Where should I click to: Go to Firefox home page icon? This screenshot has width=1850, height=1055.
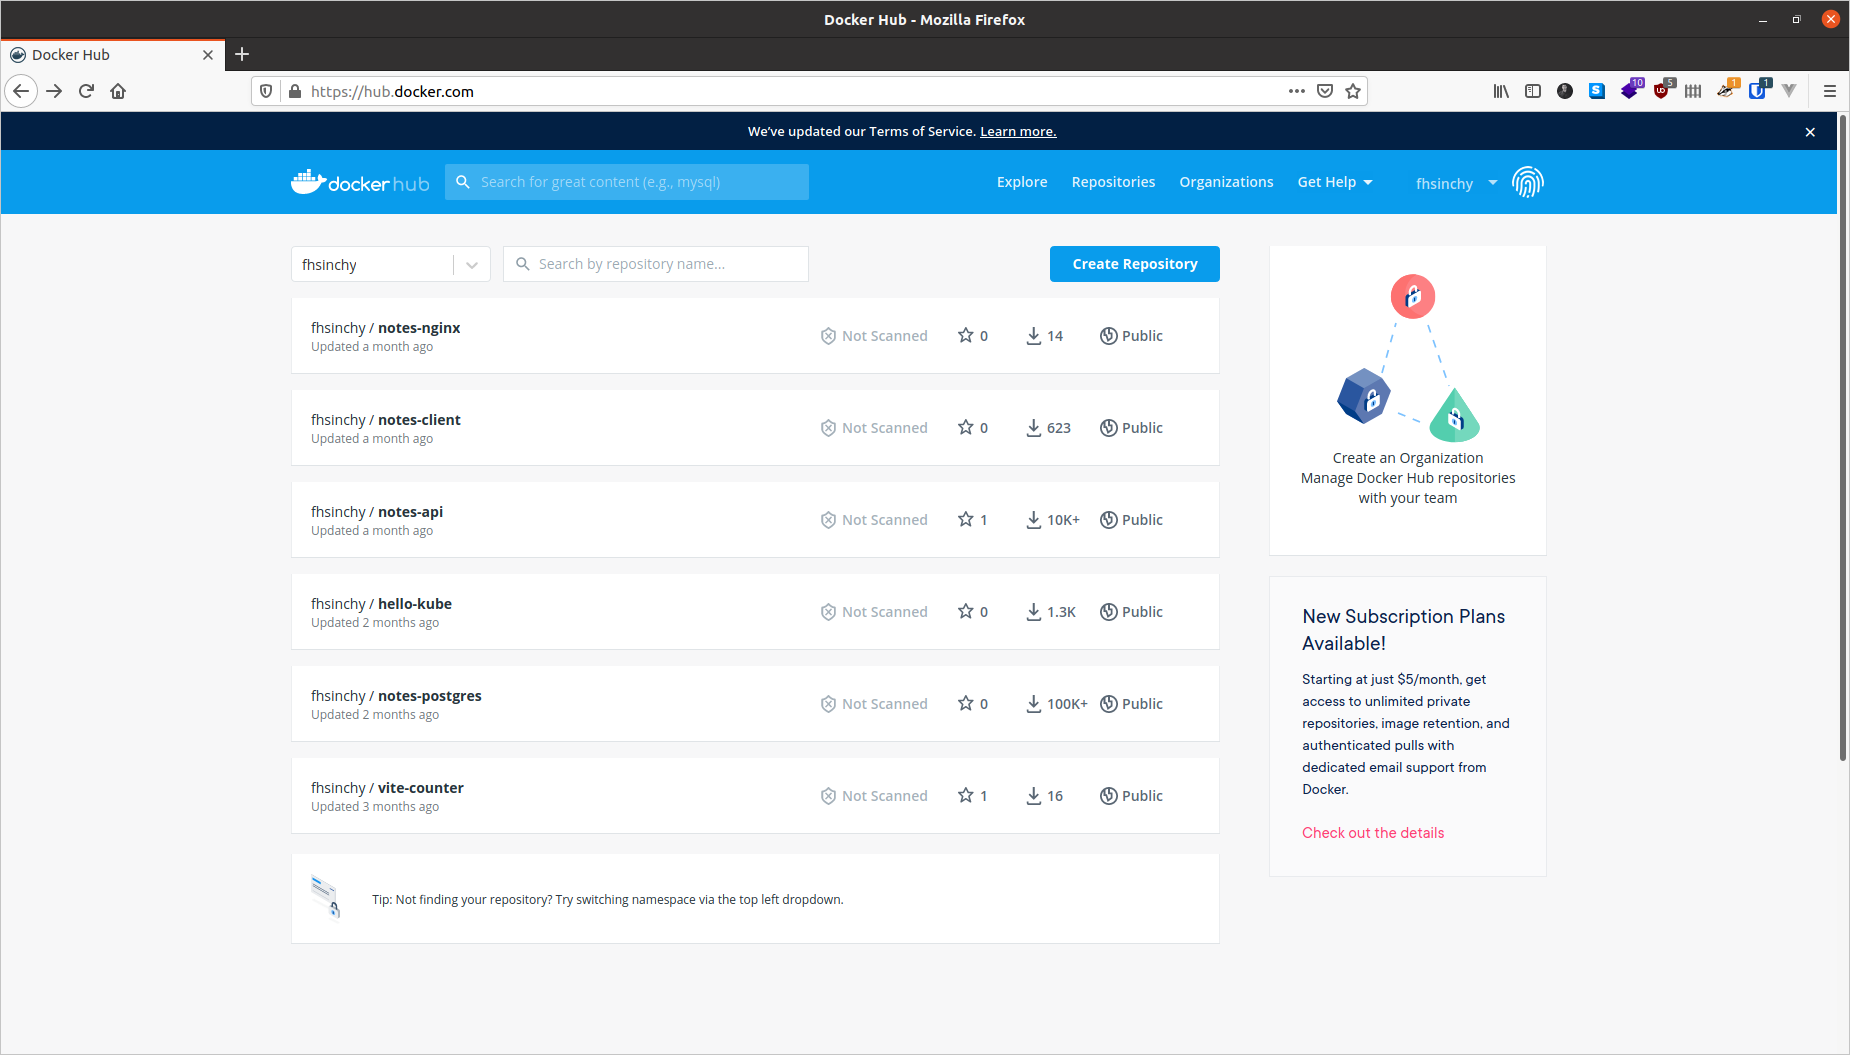tap(118, 91)
